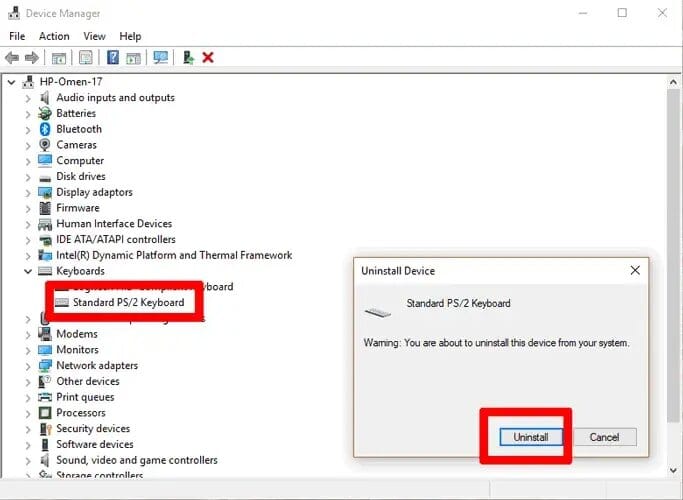Expand the Intel(R) Dynamic Platform chevron
The width and height of the screenshot is (683, 500).
(28, 256)
